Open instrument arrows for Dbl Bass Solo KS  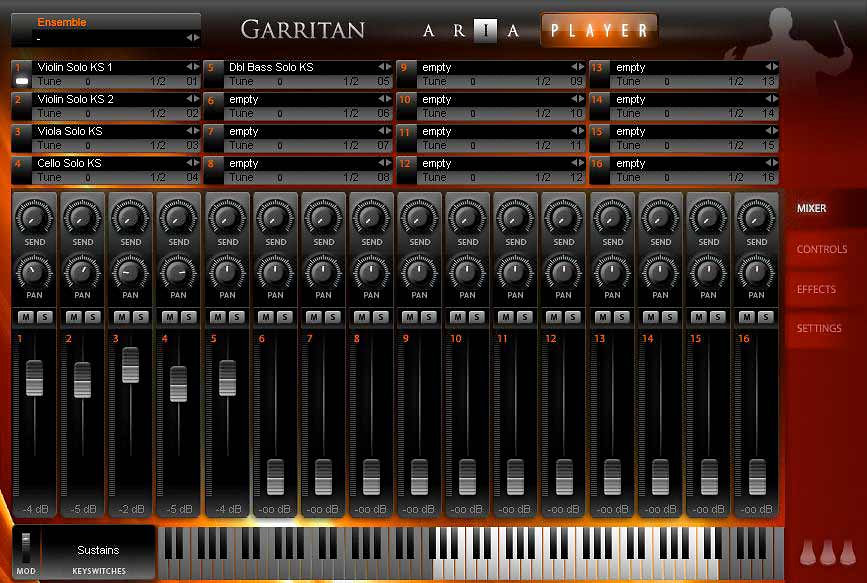pyautogui.click(x=385, y=67)
